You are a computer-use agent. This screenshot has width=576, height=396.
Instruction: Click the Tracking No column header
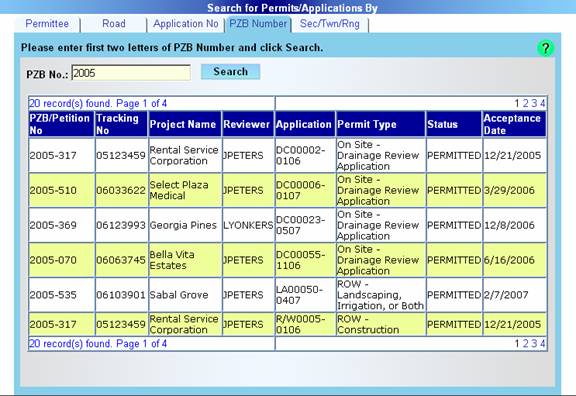pos(121,124)
